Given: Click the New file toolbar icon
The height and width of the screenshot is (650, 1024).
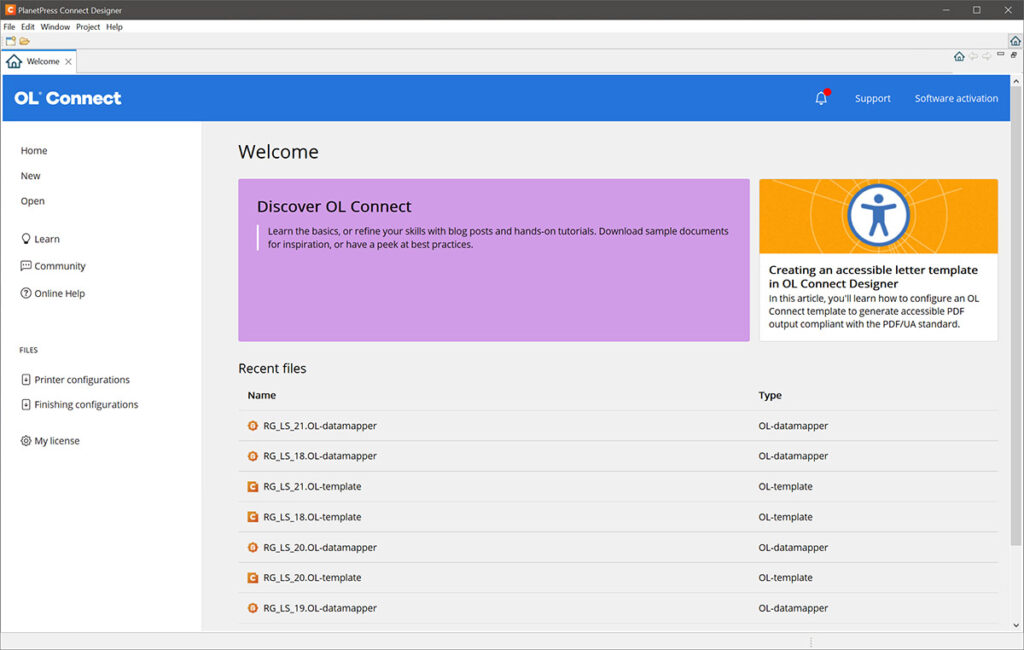Looking at the screenshot, I should (11, 41).
